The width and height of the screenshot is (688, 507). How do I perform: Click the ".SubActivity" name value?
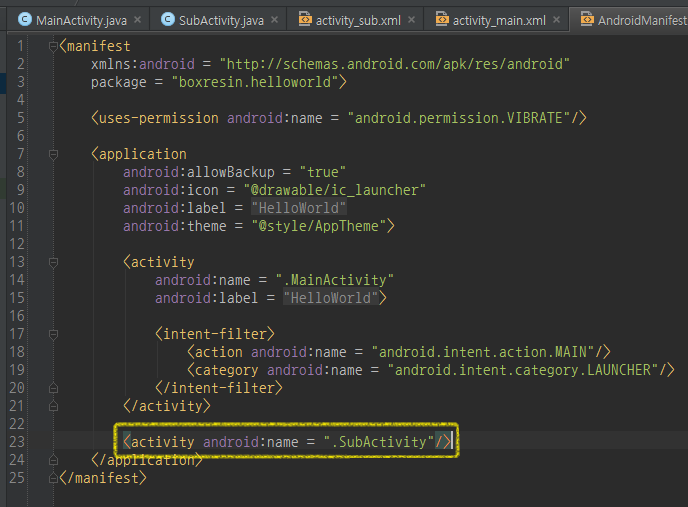378,442
